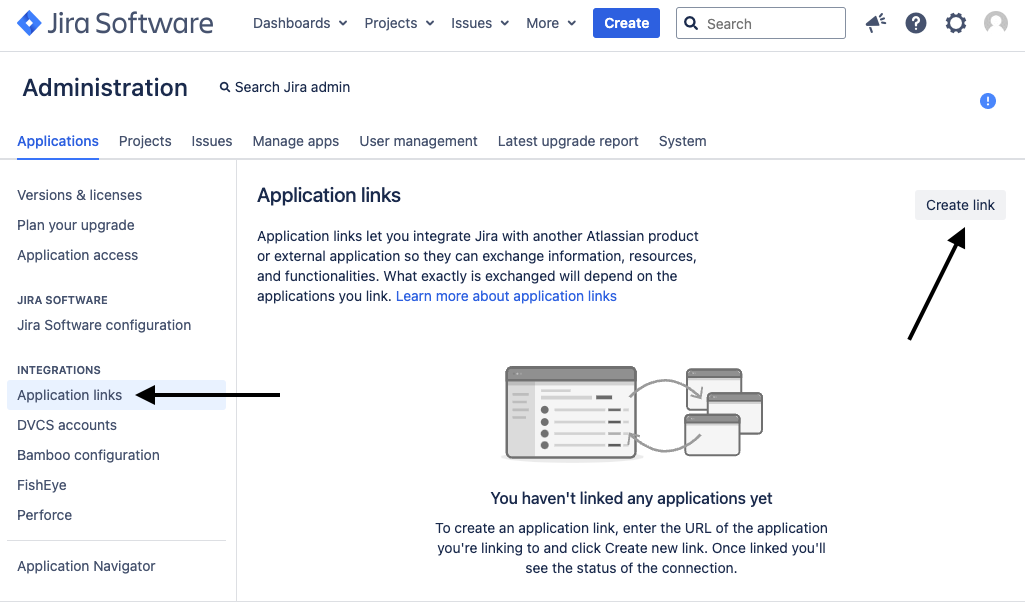Viewport: 1025px width, 604px height.
Task: Expand the Issues dropdown in top bar
Action: point(480,24)
